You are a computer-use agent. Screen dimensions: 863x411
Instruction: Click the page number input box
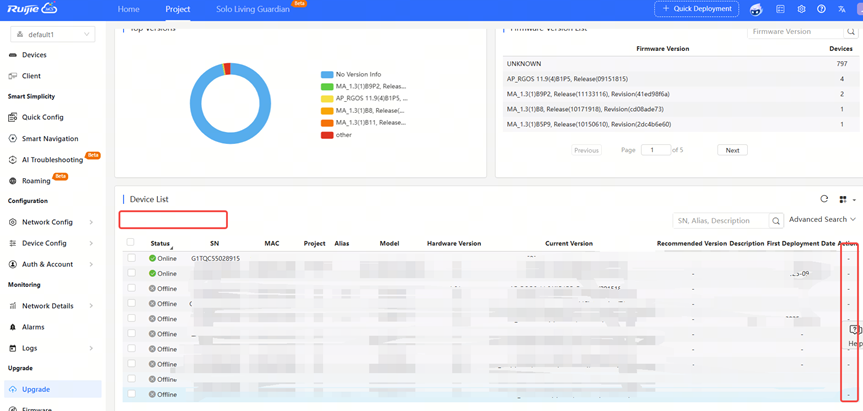(x=656, y=150)
